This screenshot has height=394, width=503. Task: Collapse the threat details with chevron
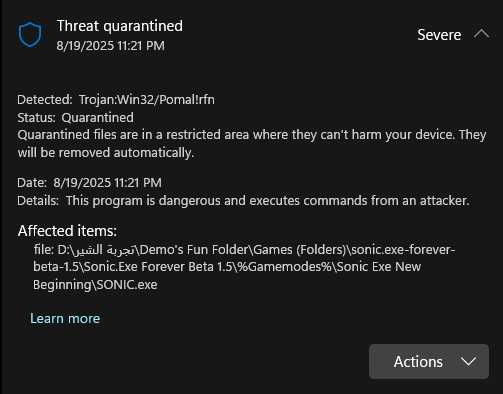(x=481, y=34)
